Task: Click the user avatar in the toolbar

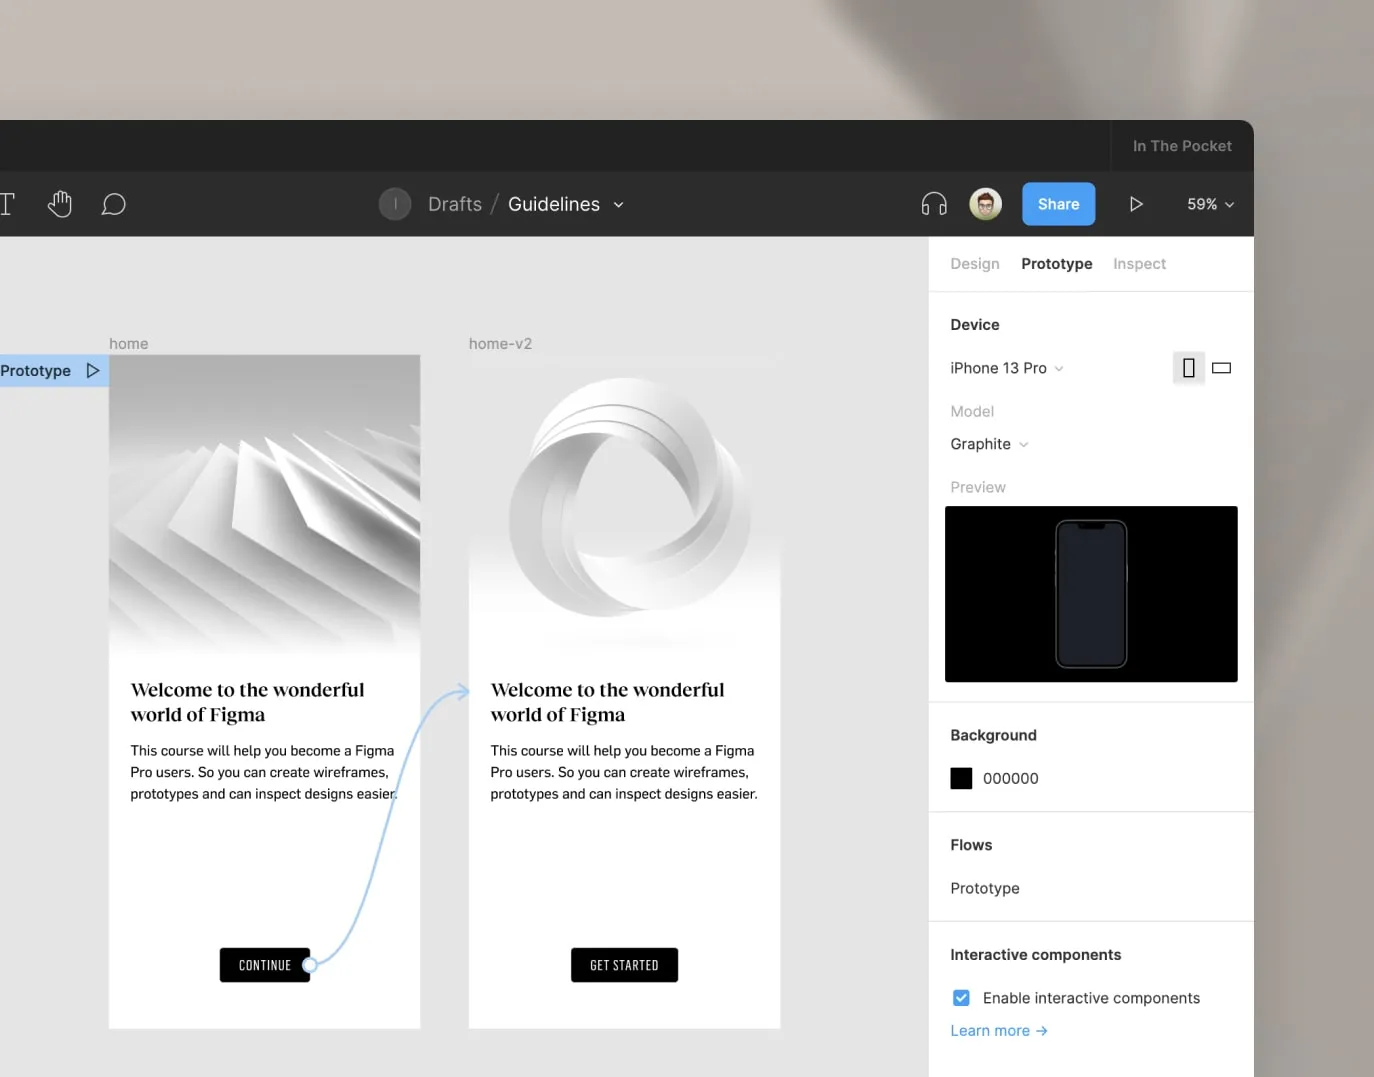Action: (985, 203)
